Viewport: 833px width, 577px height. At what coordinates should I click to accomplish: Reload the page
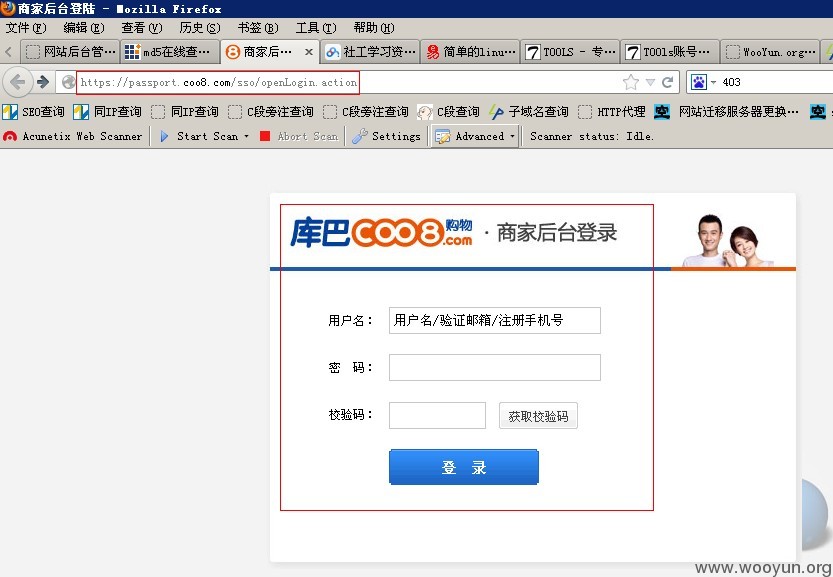click(x=668, y=82)
